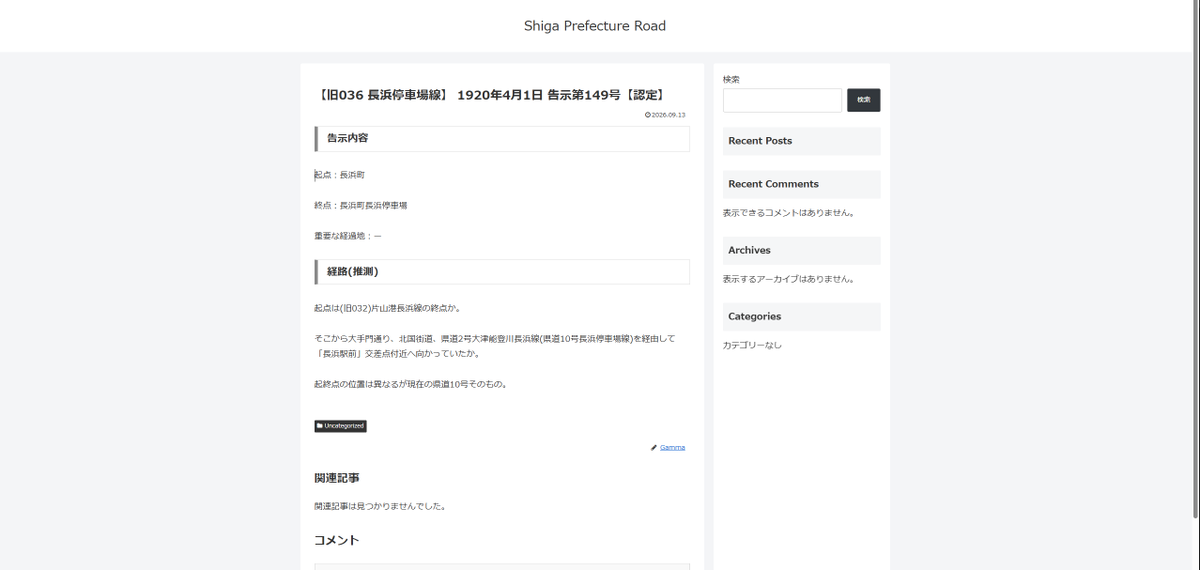The height and width of the screenshot is (570, 1200).
Task: Click the 告示内容 section heading
Action: click(x=502, y=138)
